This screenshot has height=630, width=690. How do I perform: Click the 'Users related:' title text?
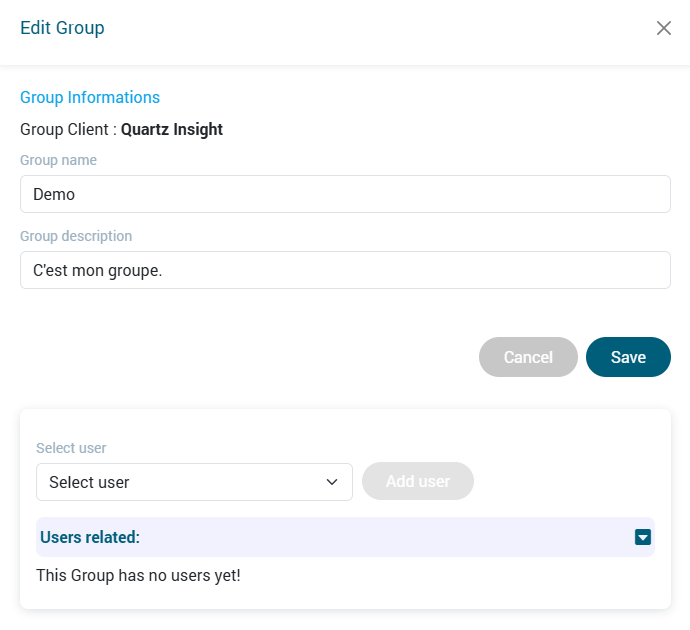90,537
